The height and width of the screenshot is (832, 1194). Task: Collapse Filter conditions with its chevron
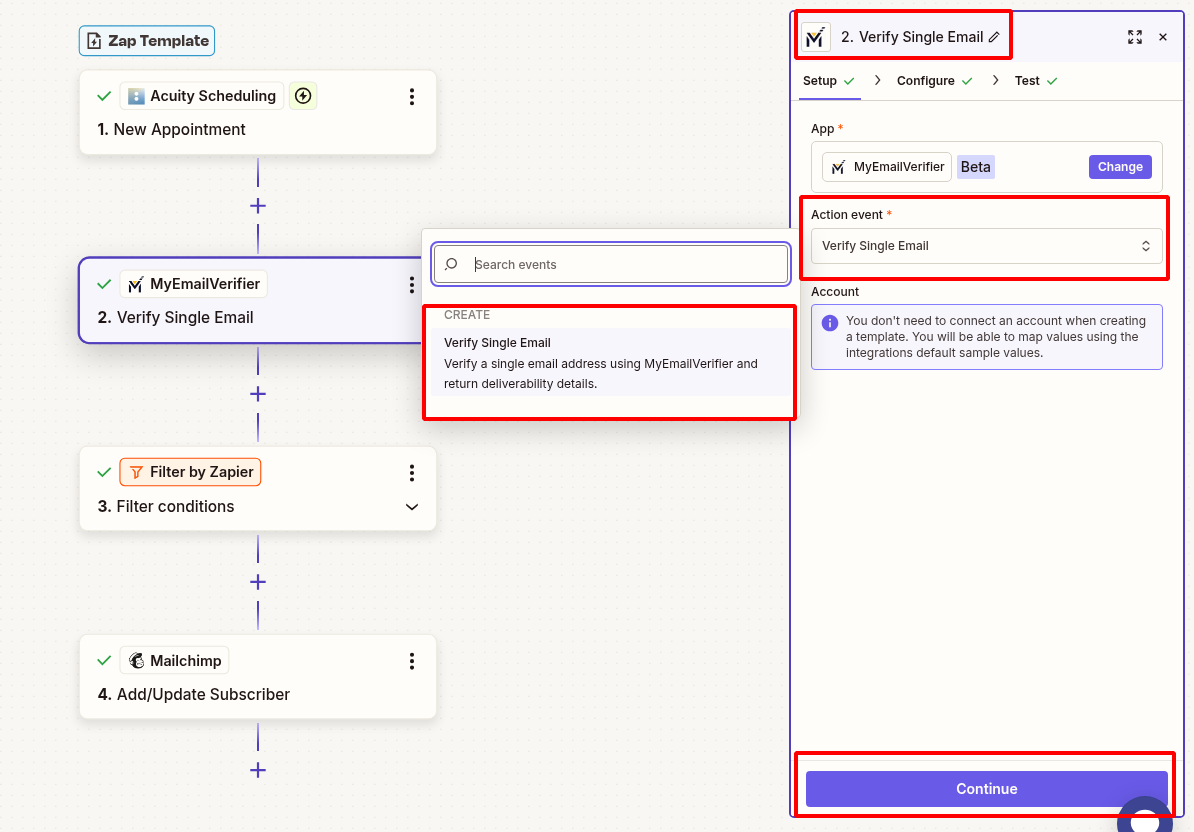[x=412, y=507]
